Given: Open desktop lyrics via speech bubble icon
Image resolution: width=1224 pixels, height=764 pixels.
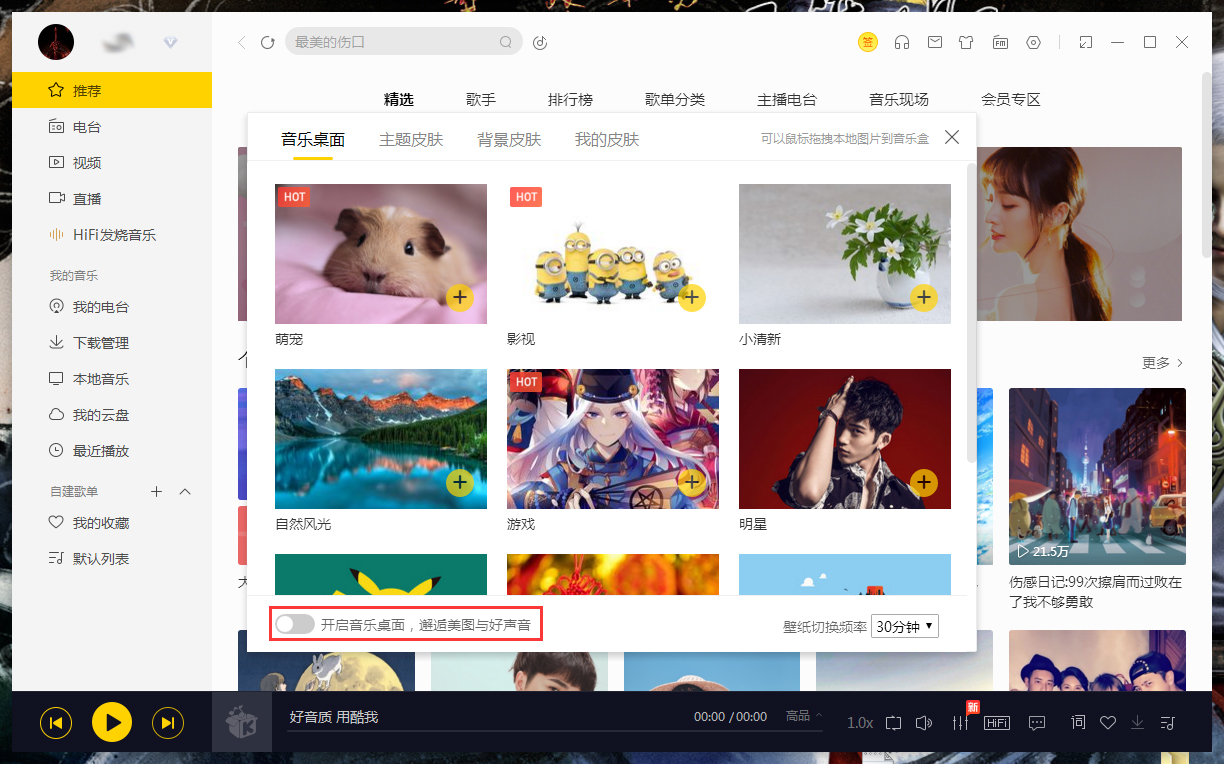Looking at the screenshot, I should [x=1037, y=722].
